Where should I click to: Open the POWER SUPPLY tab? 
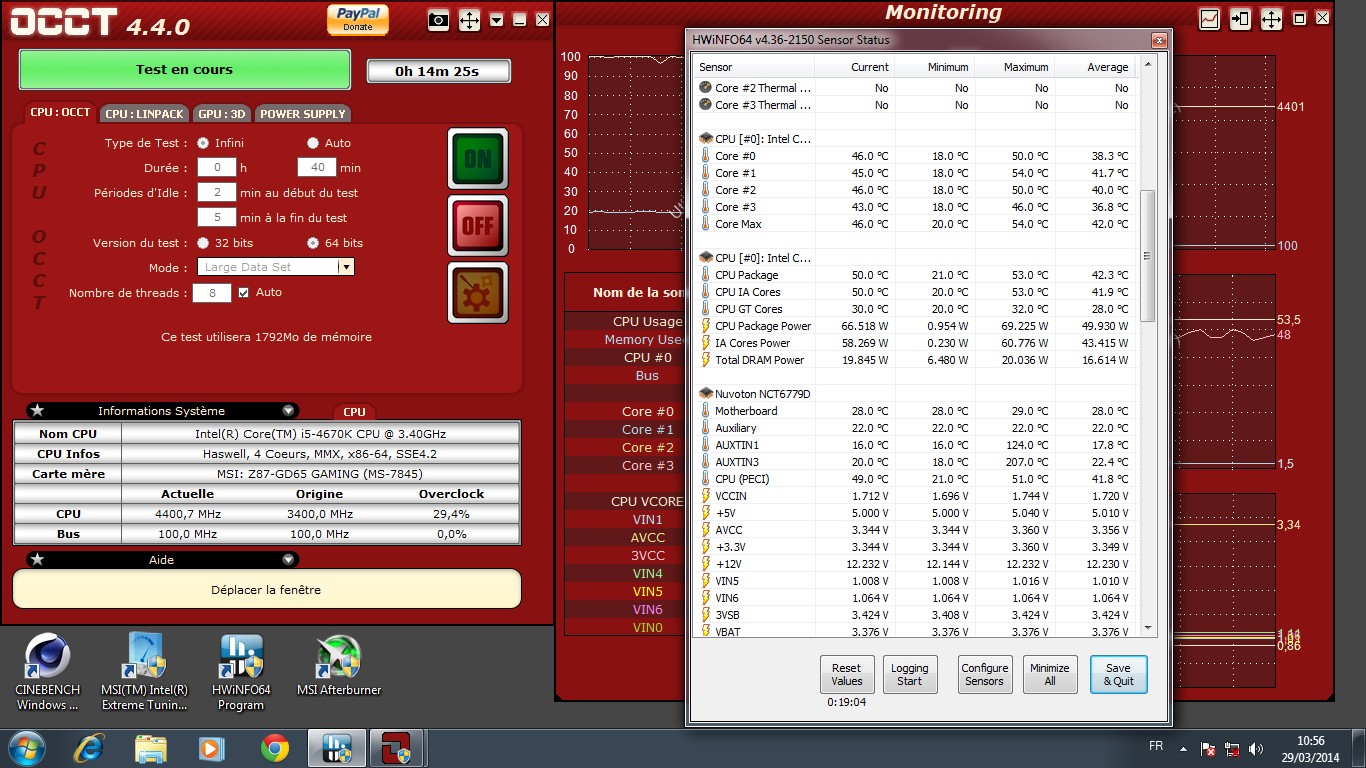point(303,113)
